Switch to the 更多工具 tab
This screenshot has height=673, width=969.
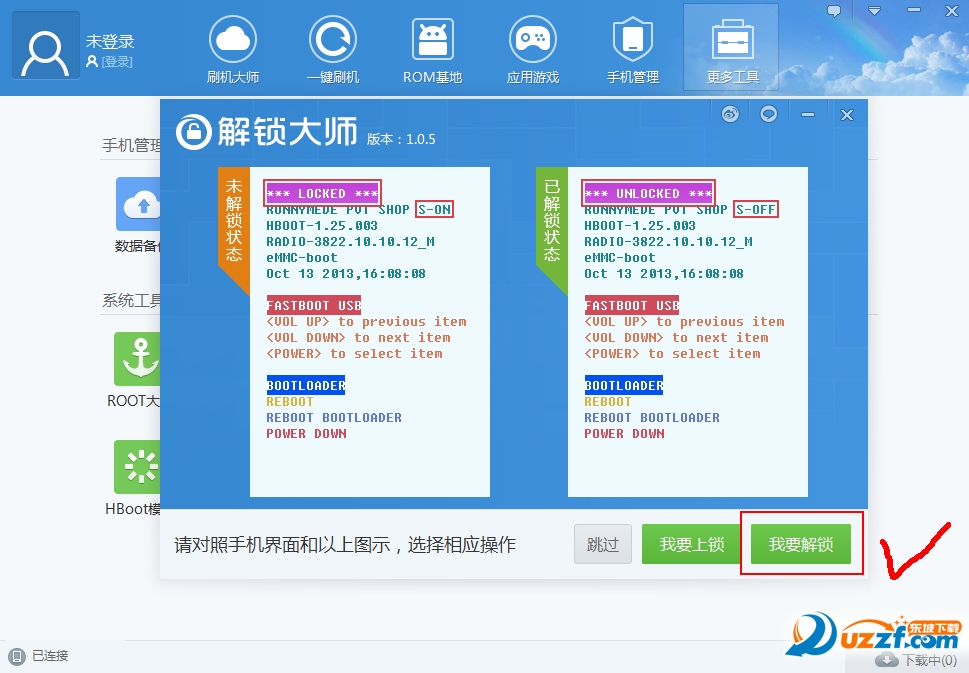point(732,48)
